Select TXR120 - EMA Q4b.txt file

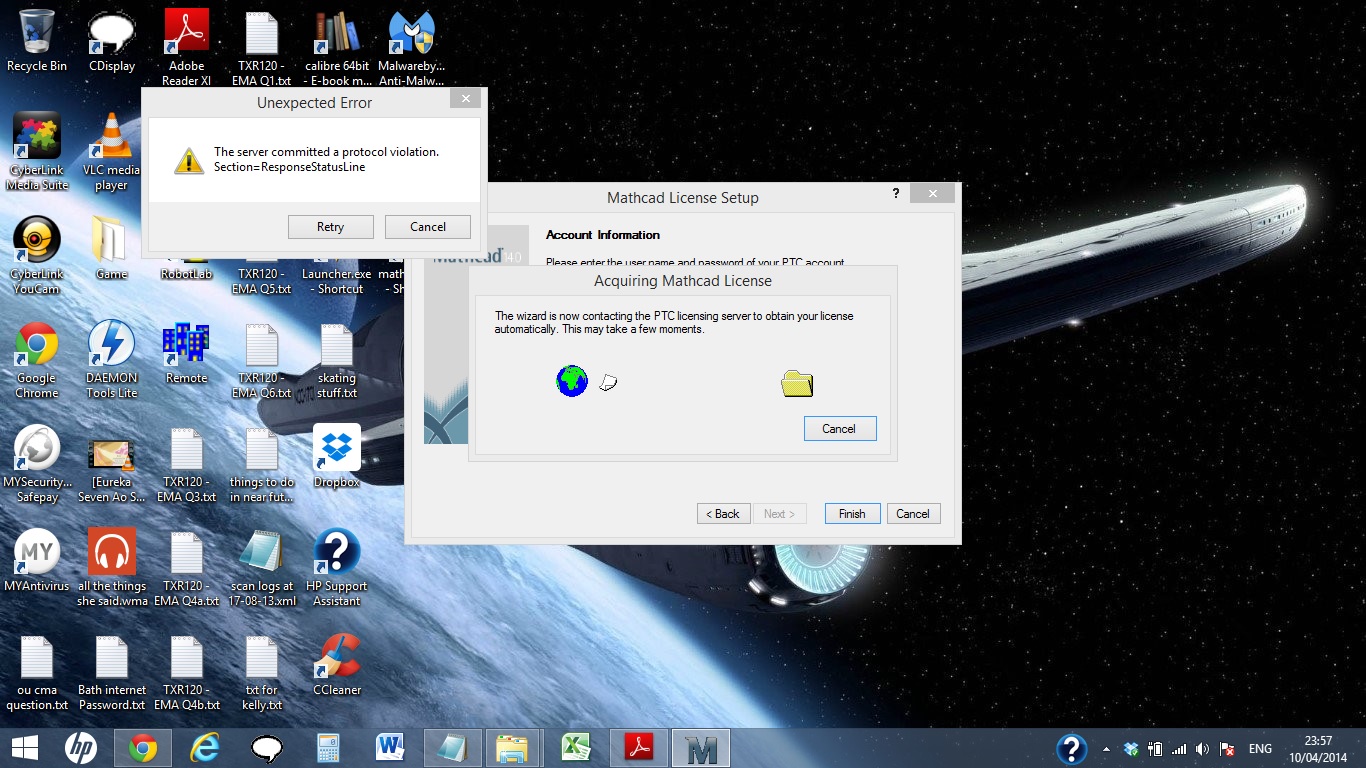point(187,672)
